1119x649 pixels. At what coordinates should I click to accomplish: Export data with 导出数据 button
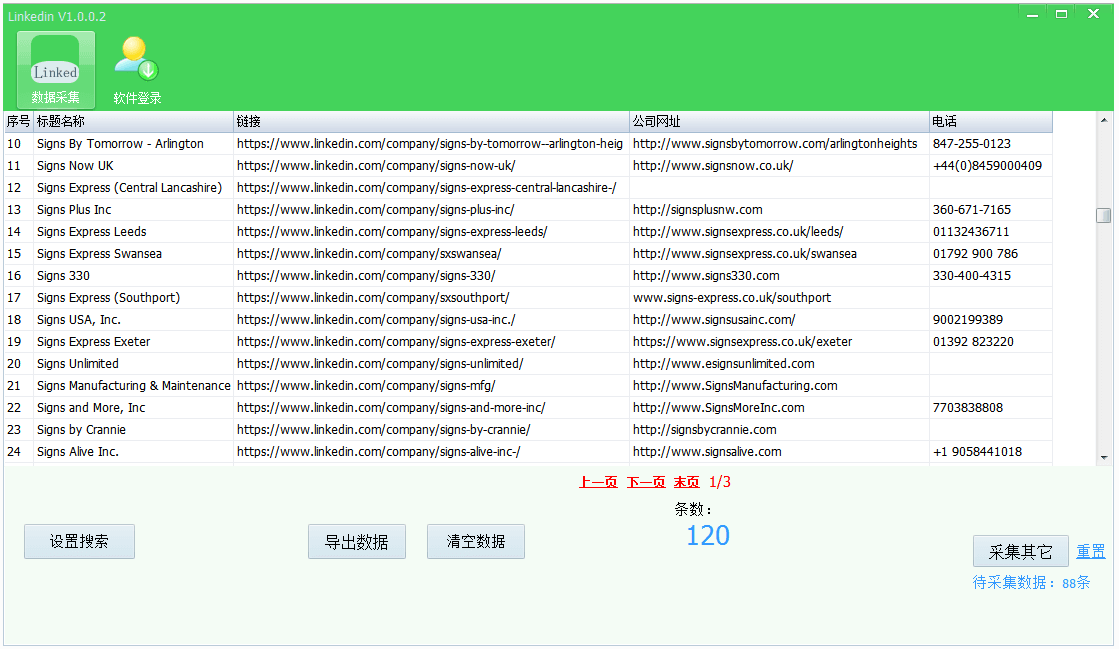click(x=357, y=541)
